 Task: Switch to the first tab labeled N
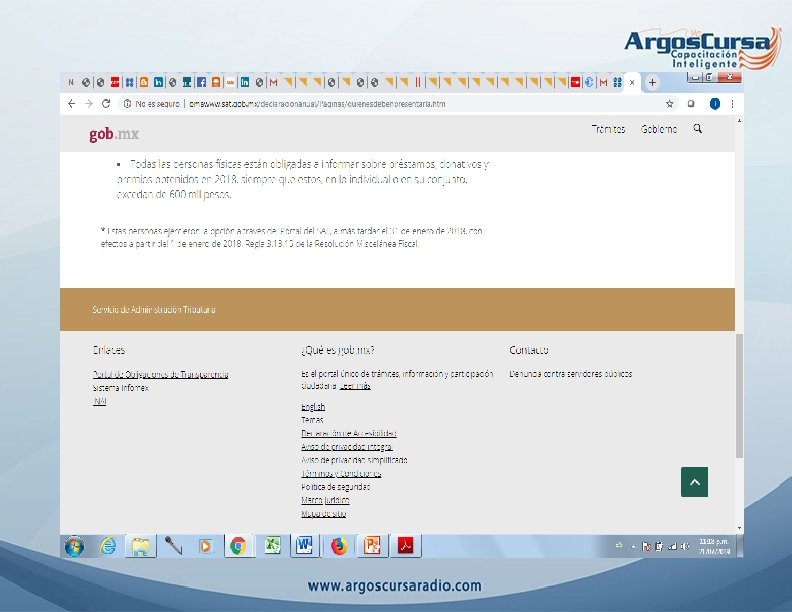[x=71, y=82]
